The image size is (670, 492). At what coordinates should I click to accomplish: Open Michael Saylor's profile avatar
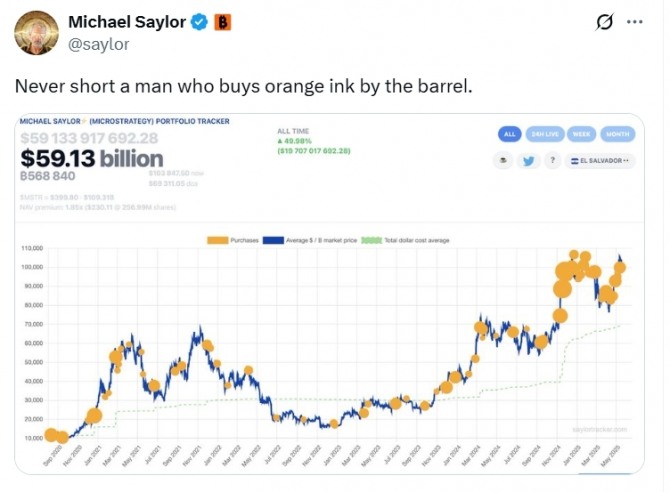pos(36,33)
